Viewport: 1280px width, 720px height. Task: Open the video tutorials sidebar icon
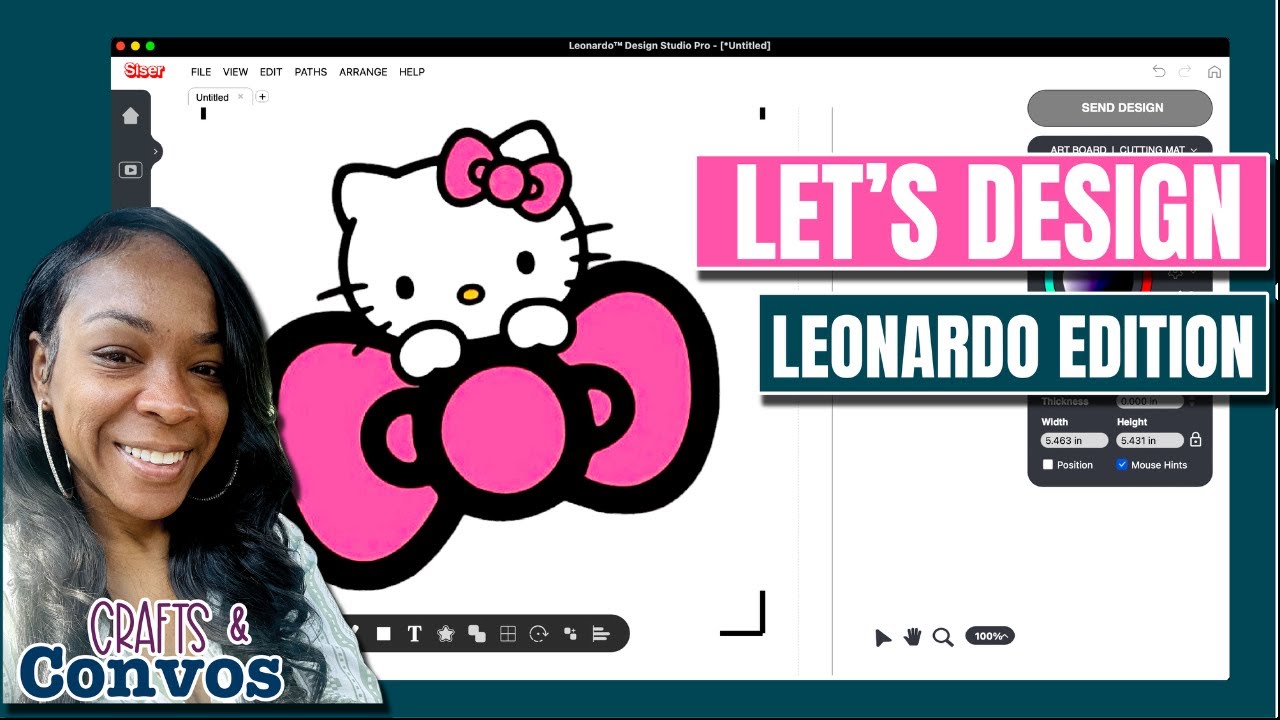(x=130, y=170)
